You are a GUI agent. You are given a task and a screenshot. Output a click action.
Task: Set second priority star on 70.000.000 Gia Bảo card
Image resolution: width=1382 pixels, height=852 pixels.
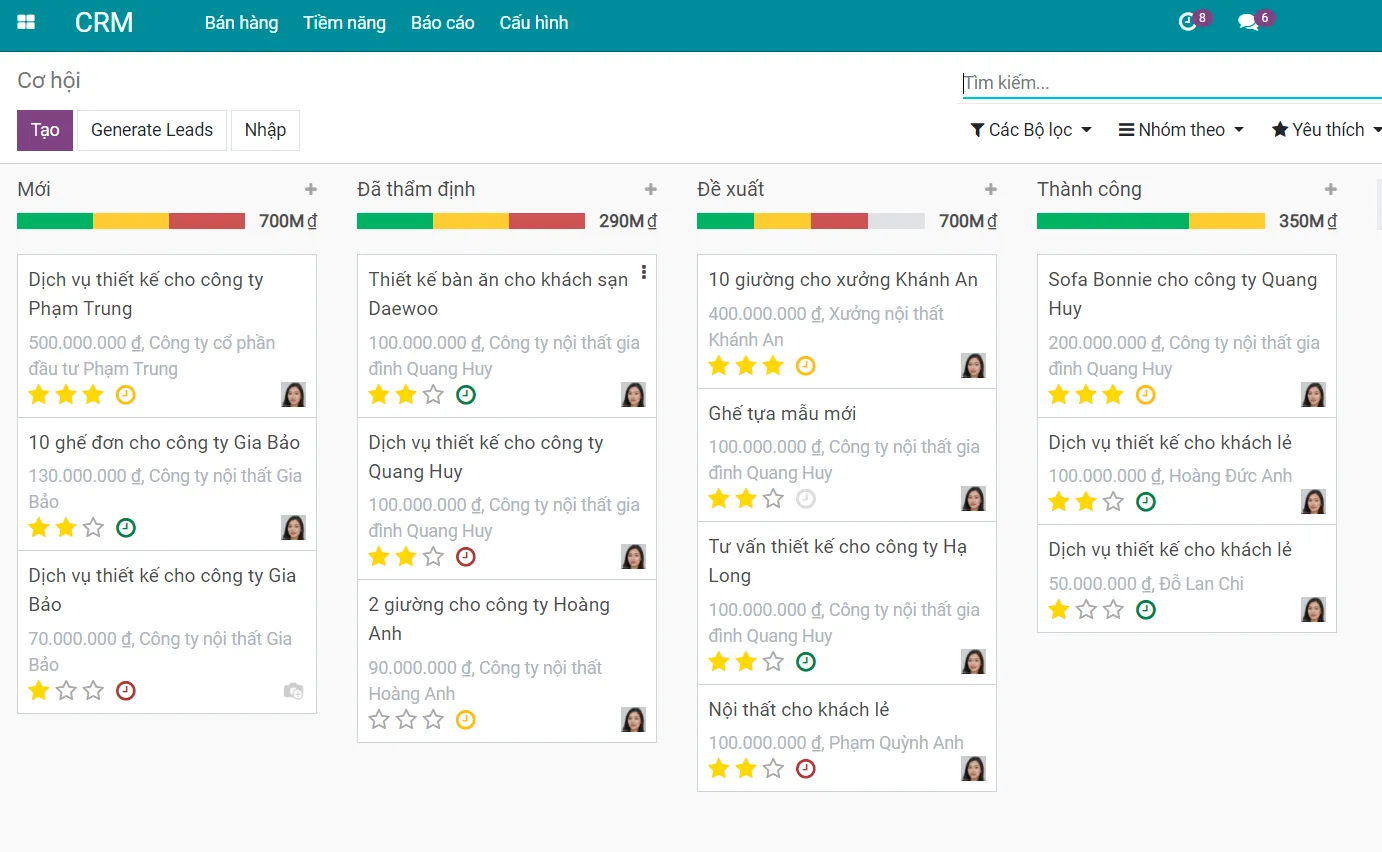[66, 690]
